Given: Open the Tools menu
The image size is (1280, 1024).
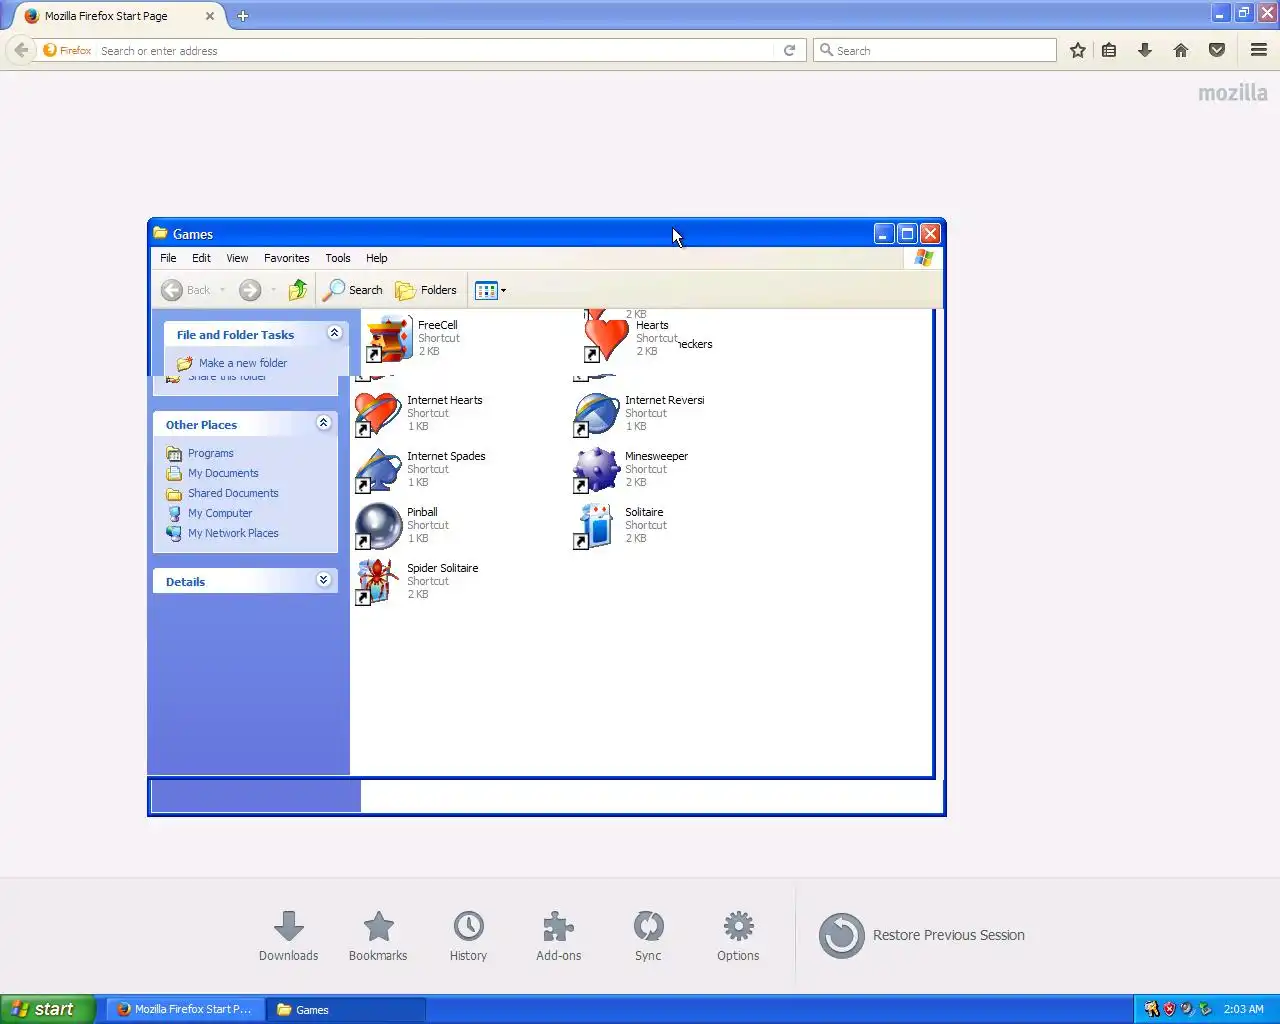Looking at the screenshot, I should point(338,258).
